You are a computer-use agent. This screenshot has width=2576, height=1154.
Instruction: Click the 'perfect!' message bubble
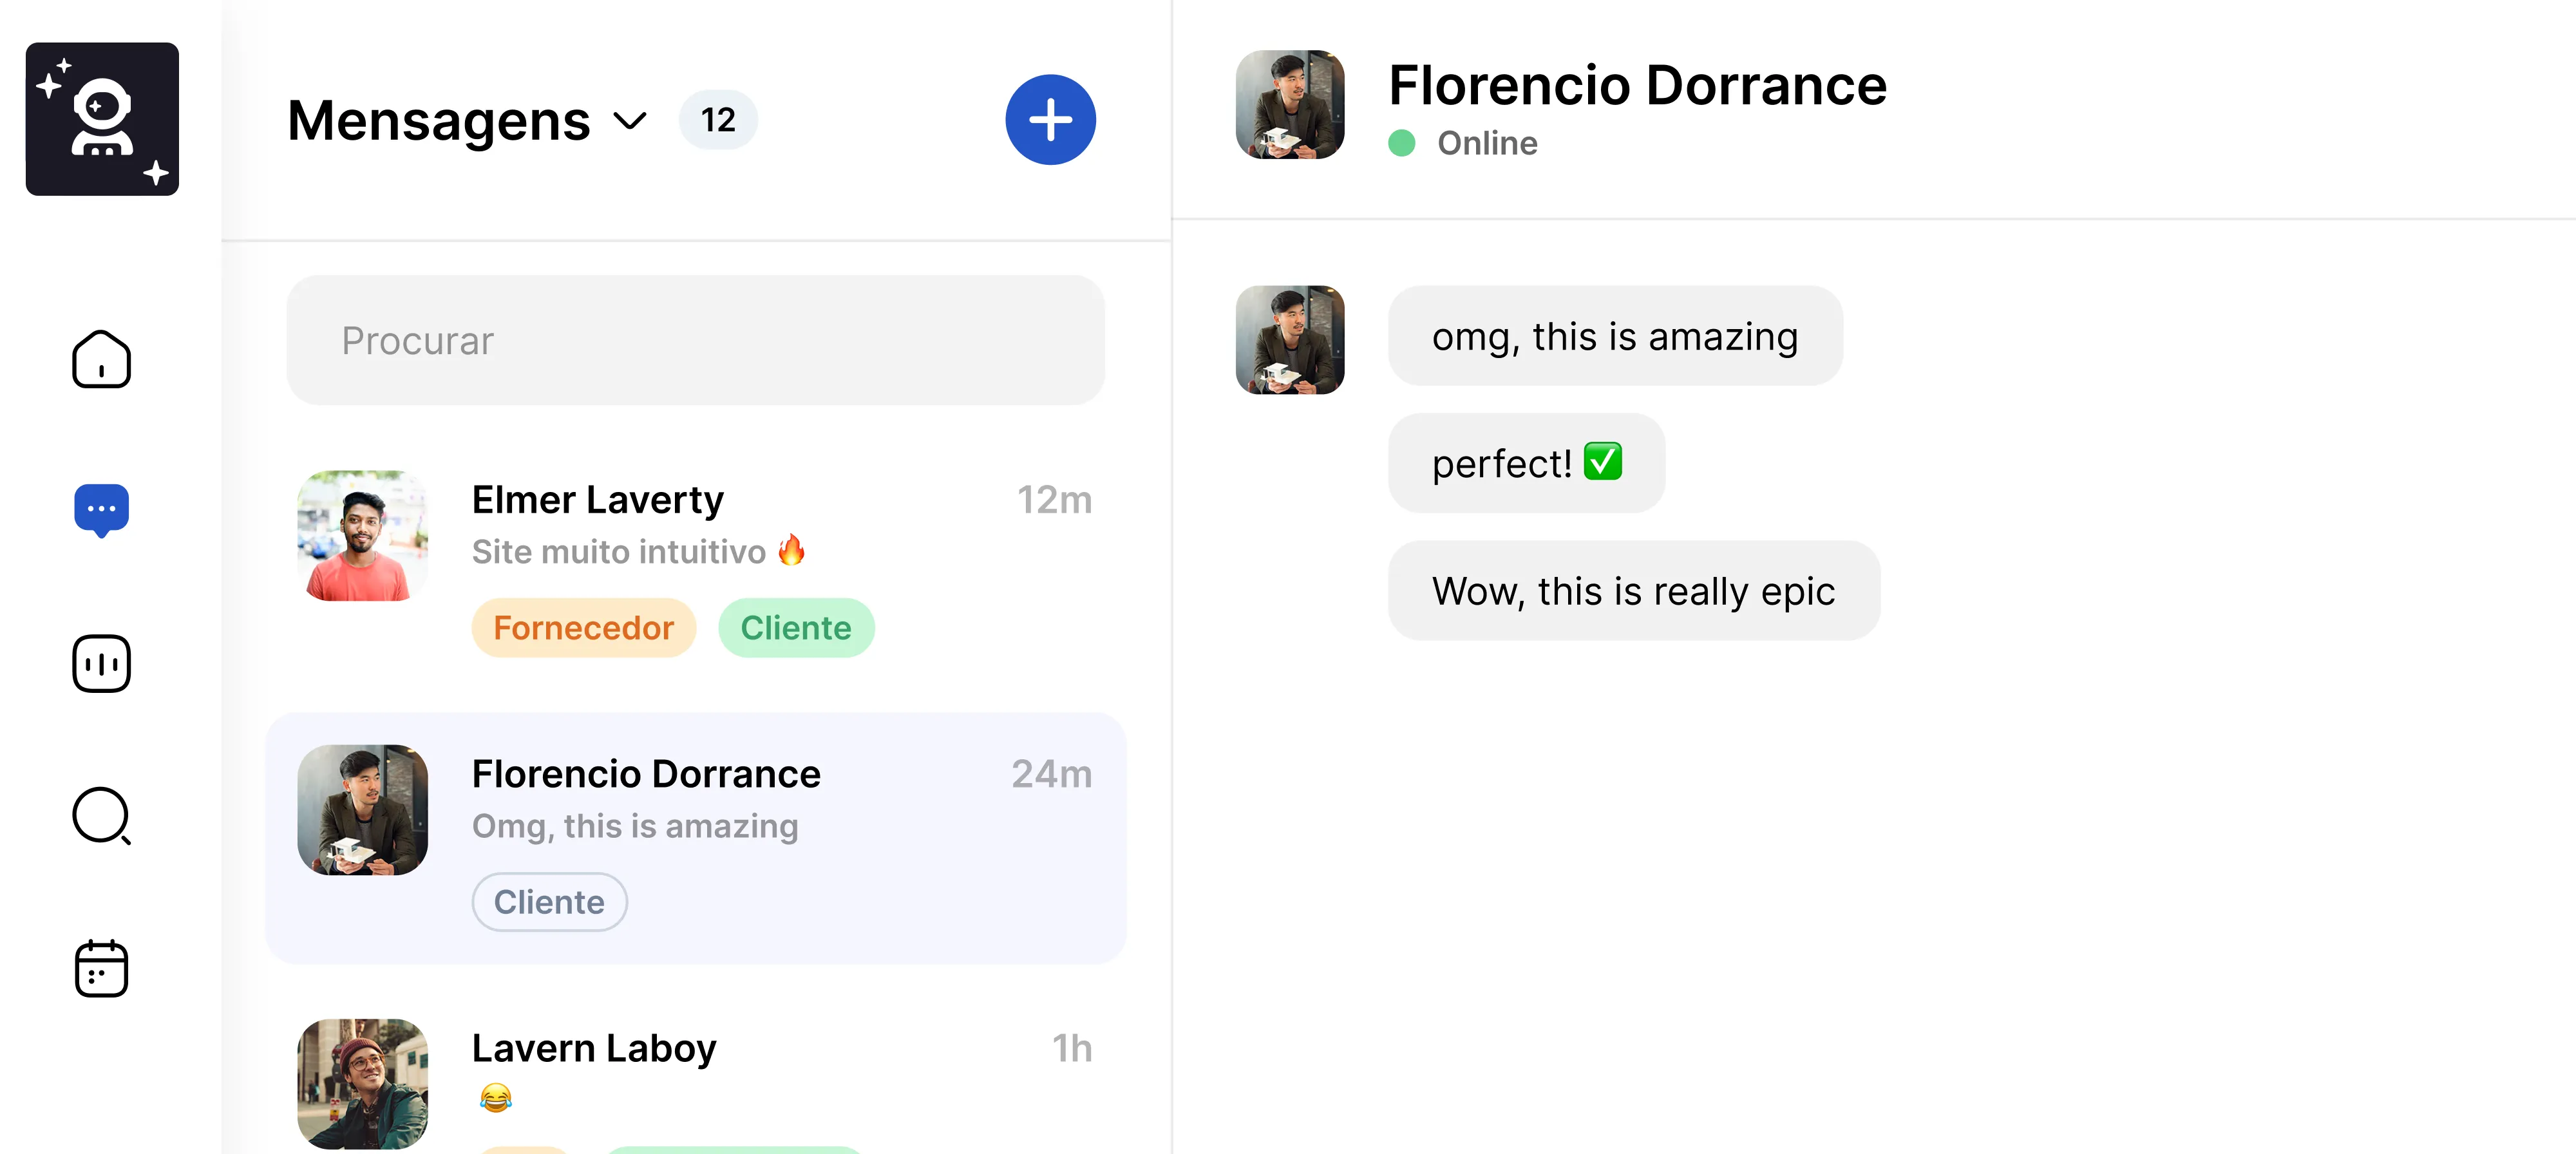[x=1526, y=463]
